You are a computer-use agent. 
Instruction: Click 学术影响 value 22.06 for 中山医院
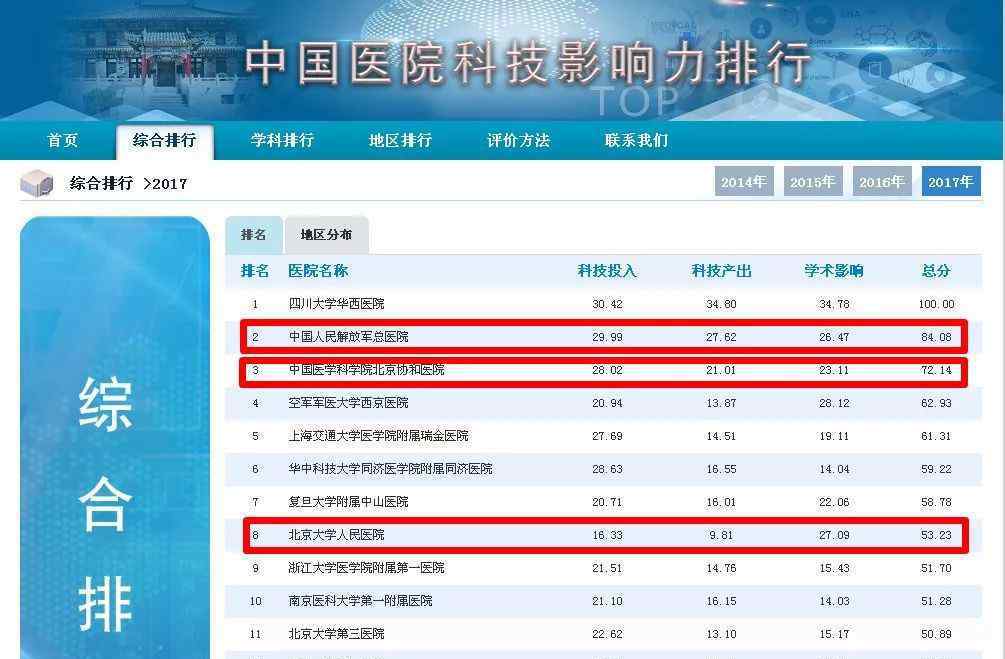point(834,502)
